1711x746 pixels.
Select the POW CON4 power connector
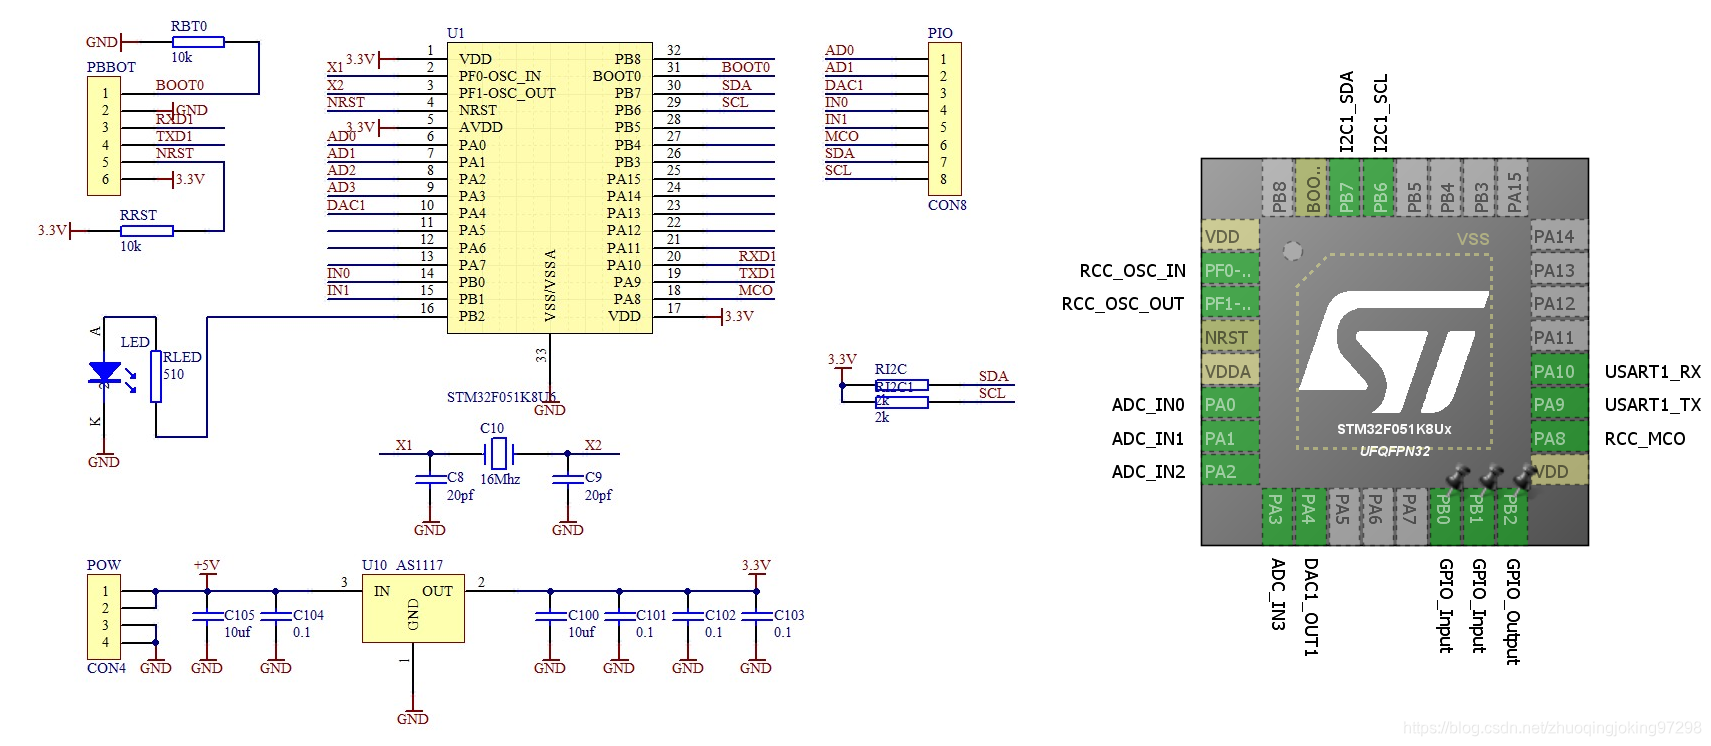105,616
